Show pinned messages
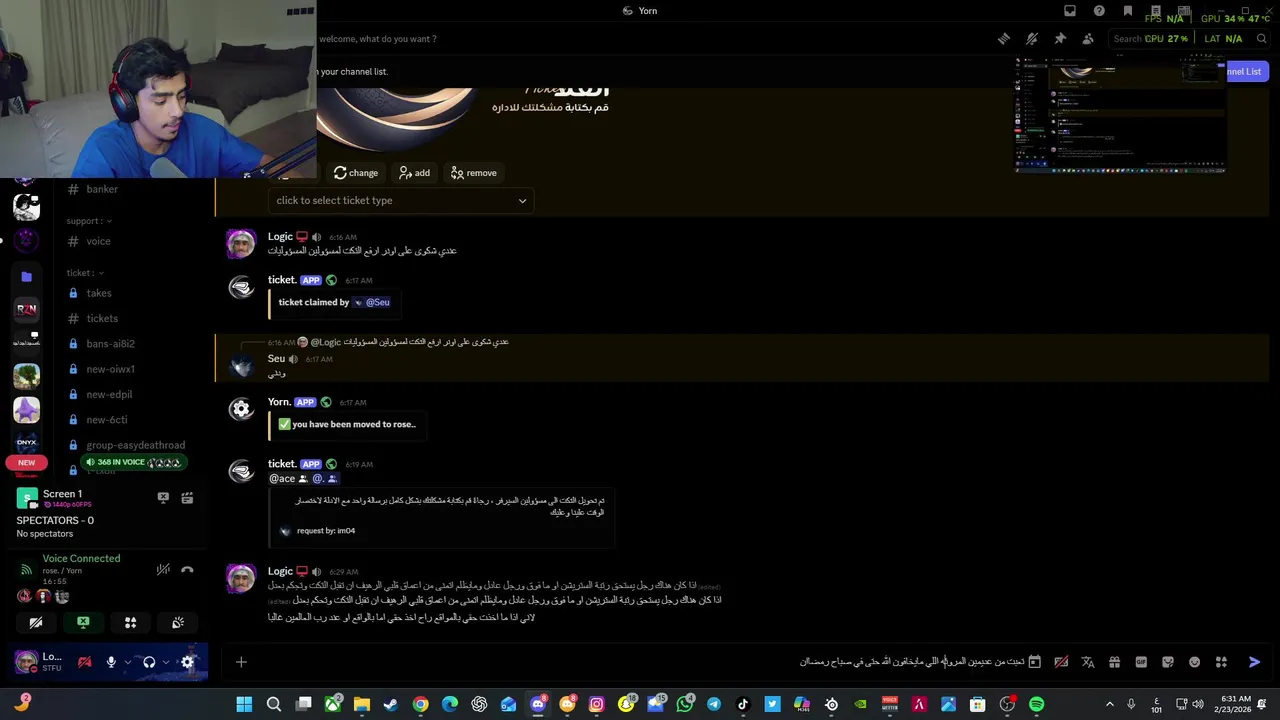Viewport: 1280px width, 720px height. point(1060,39)
